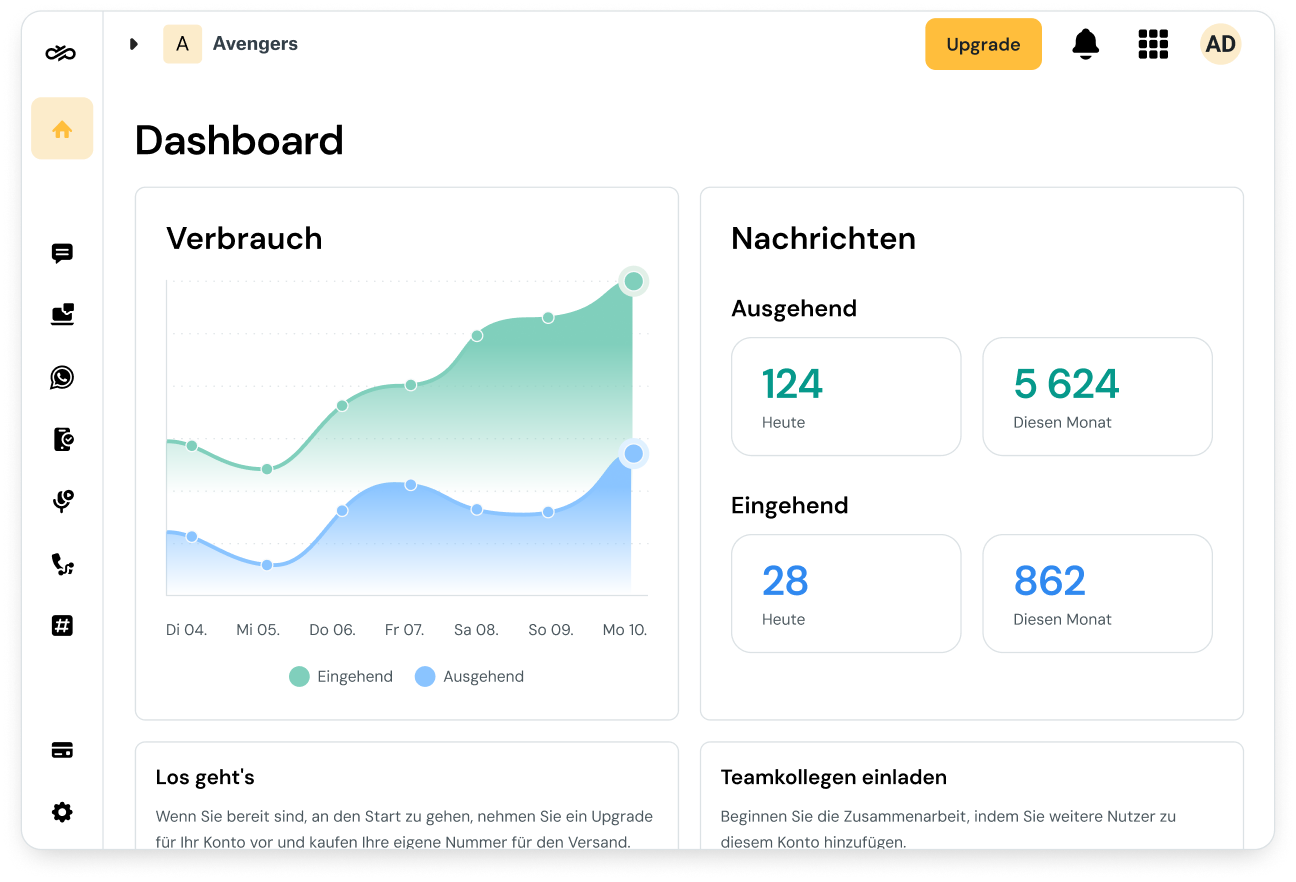Open the apps grid icon

[1153, 44]
